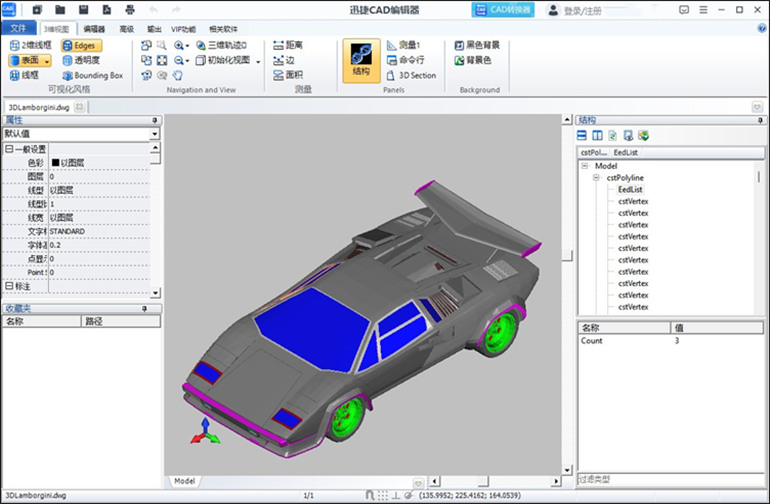770x504 pixels.
Task: Select the pan hand tool
Action: (177, 75)
